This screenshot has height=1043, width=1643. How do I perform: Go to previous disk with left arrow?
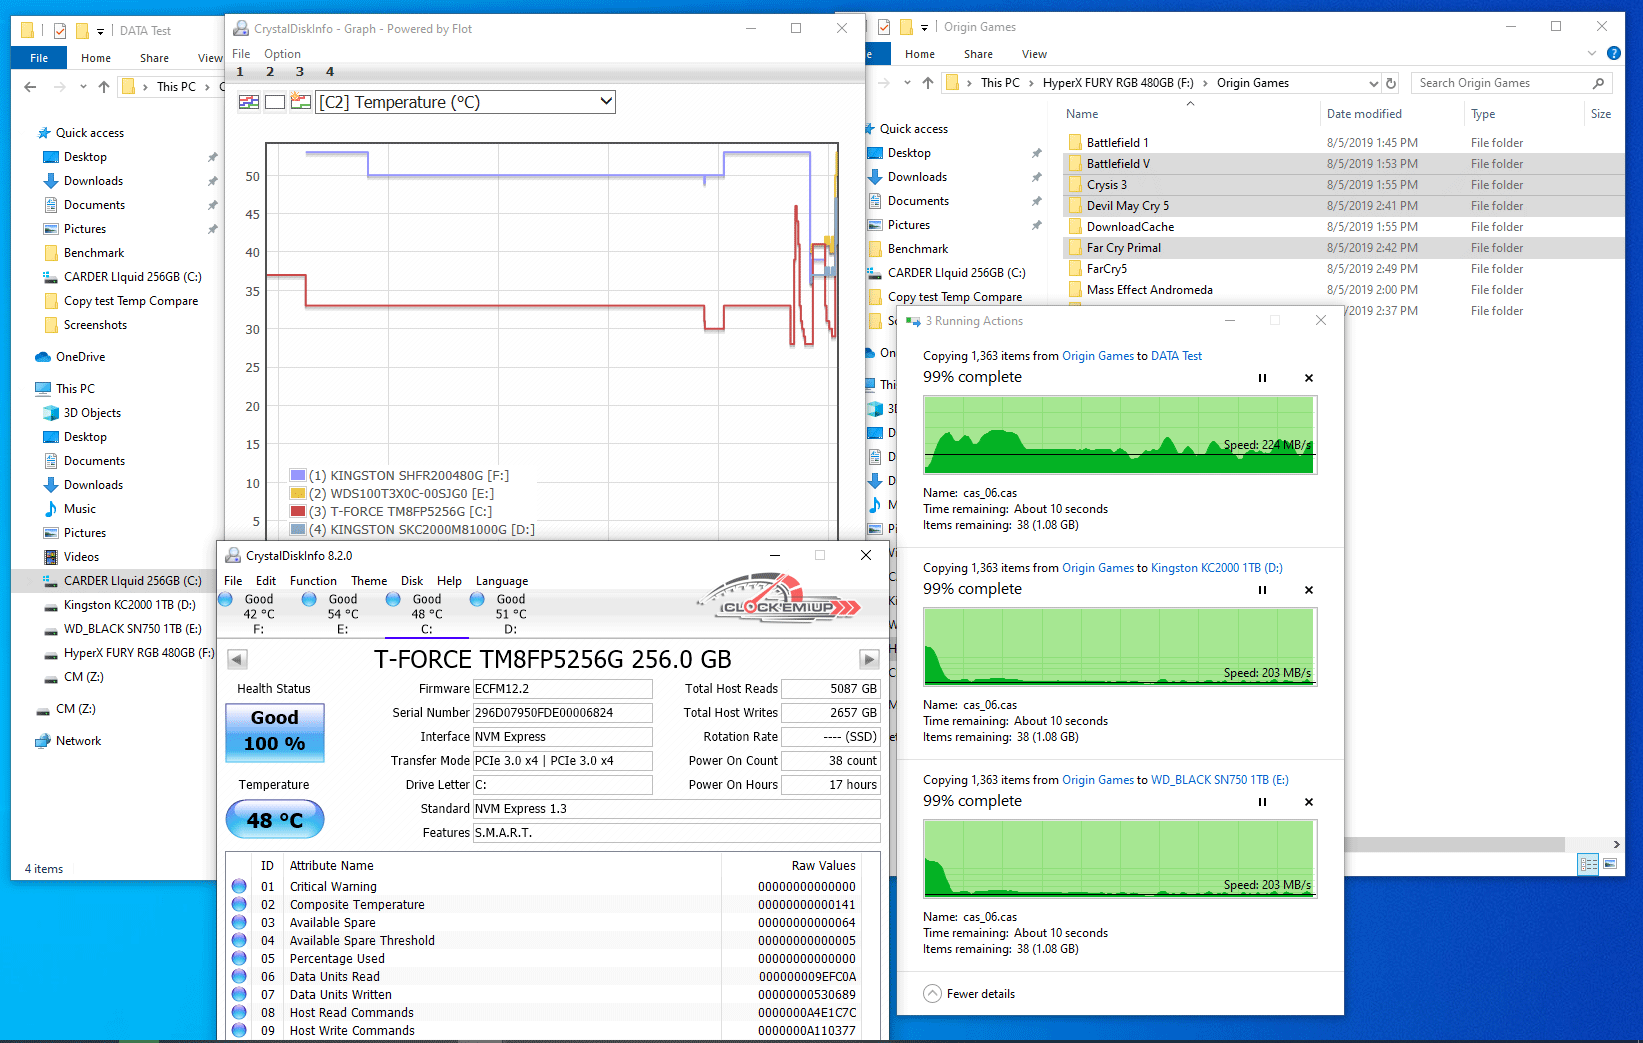pyautogui.click(x=237, y=659)
